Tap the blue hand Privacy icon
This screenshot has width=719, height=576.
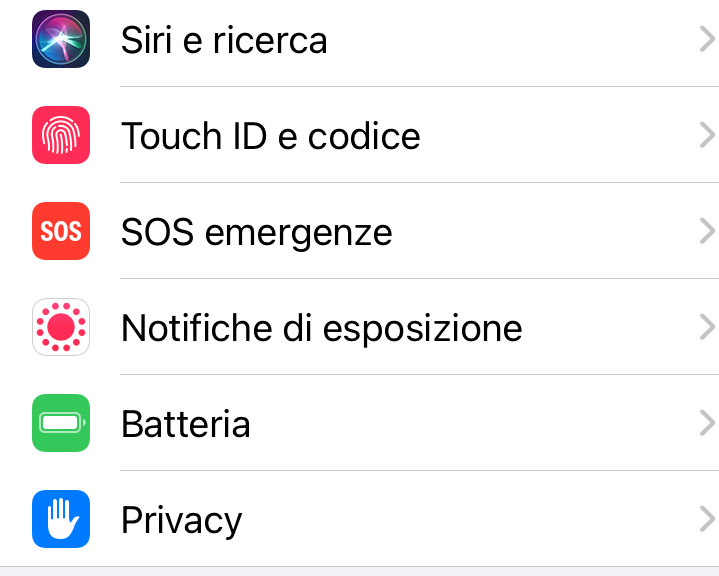coord(61,519)
